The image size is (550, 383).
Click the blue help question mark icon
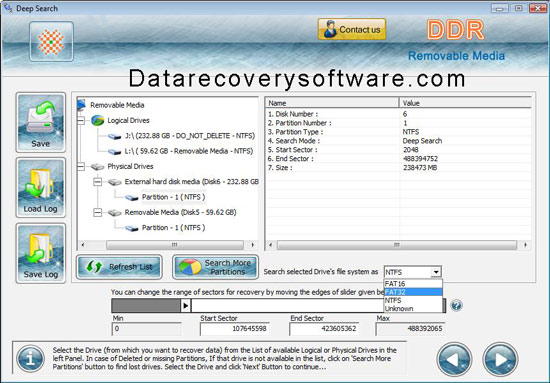pos(456,305)
